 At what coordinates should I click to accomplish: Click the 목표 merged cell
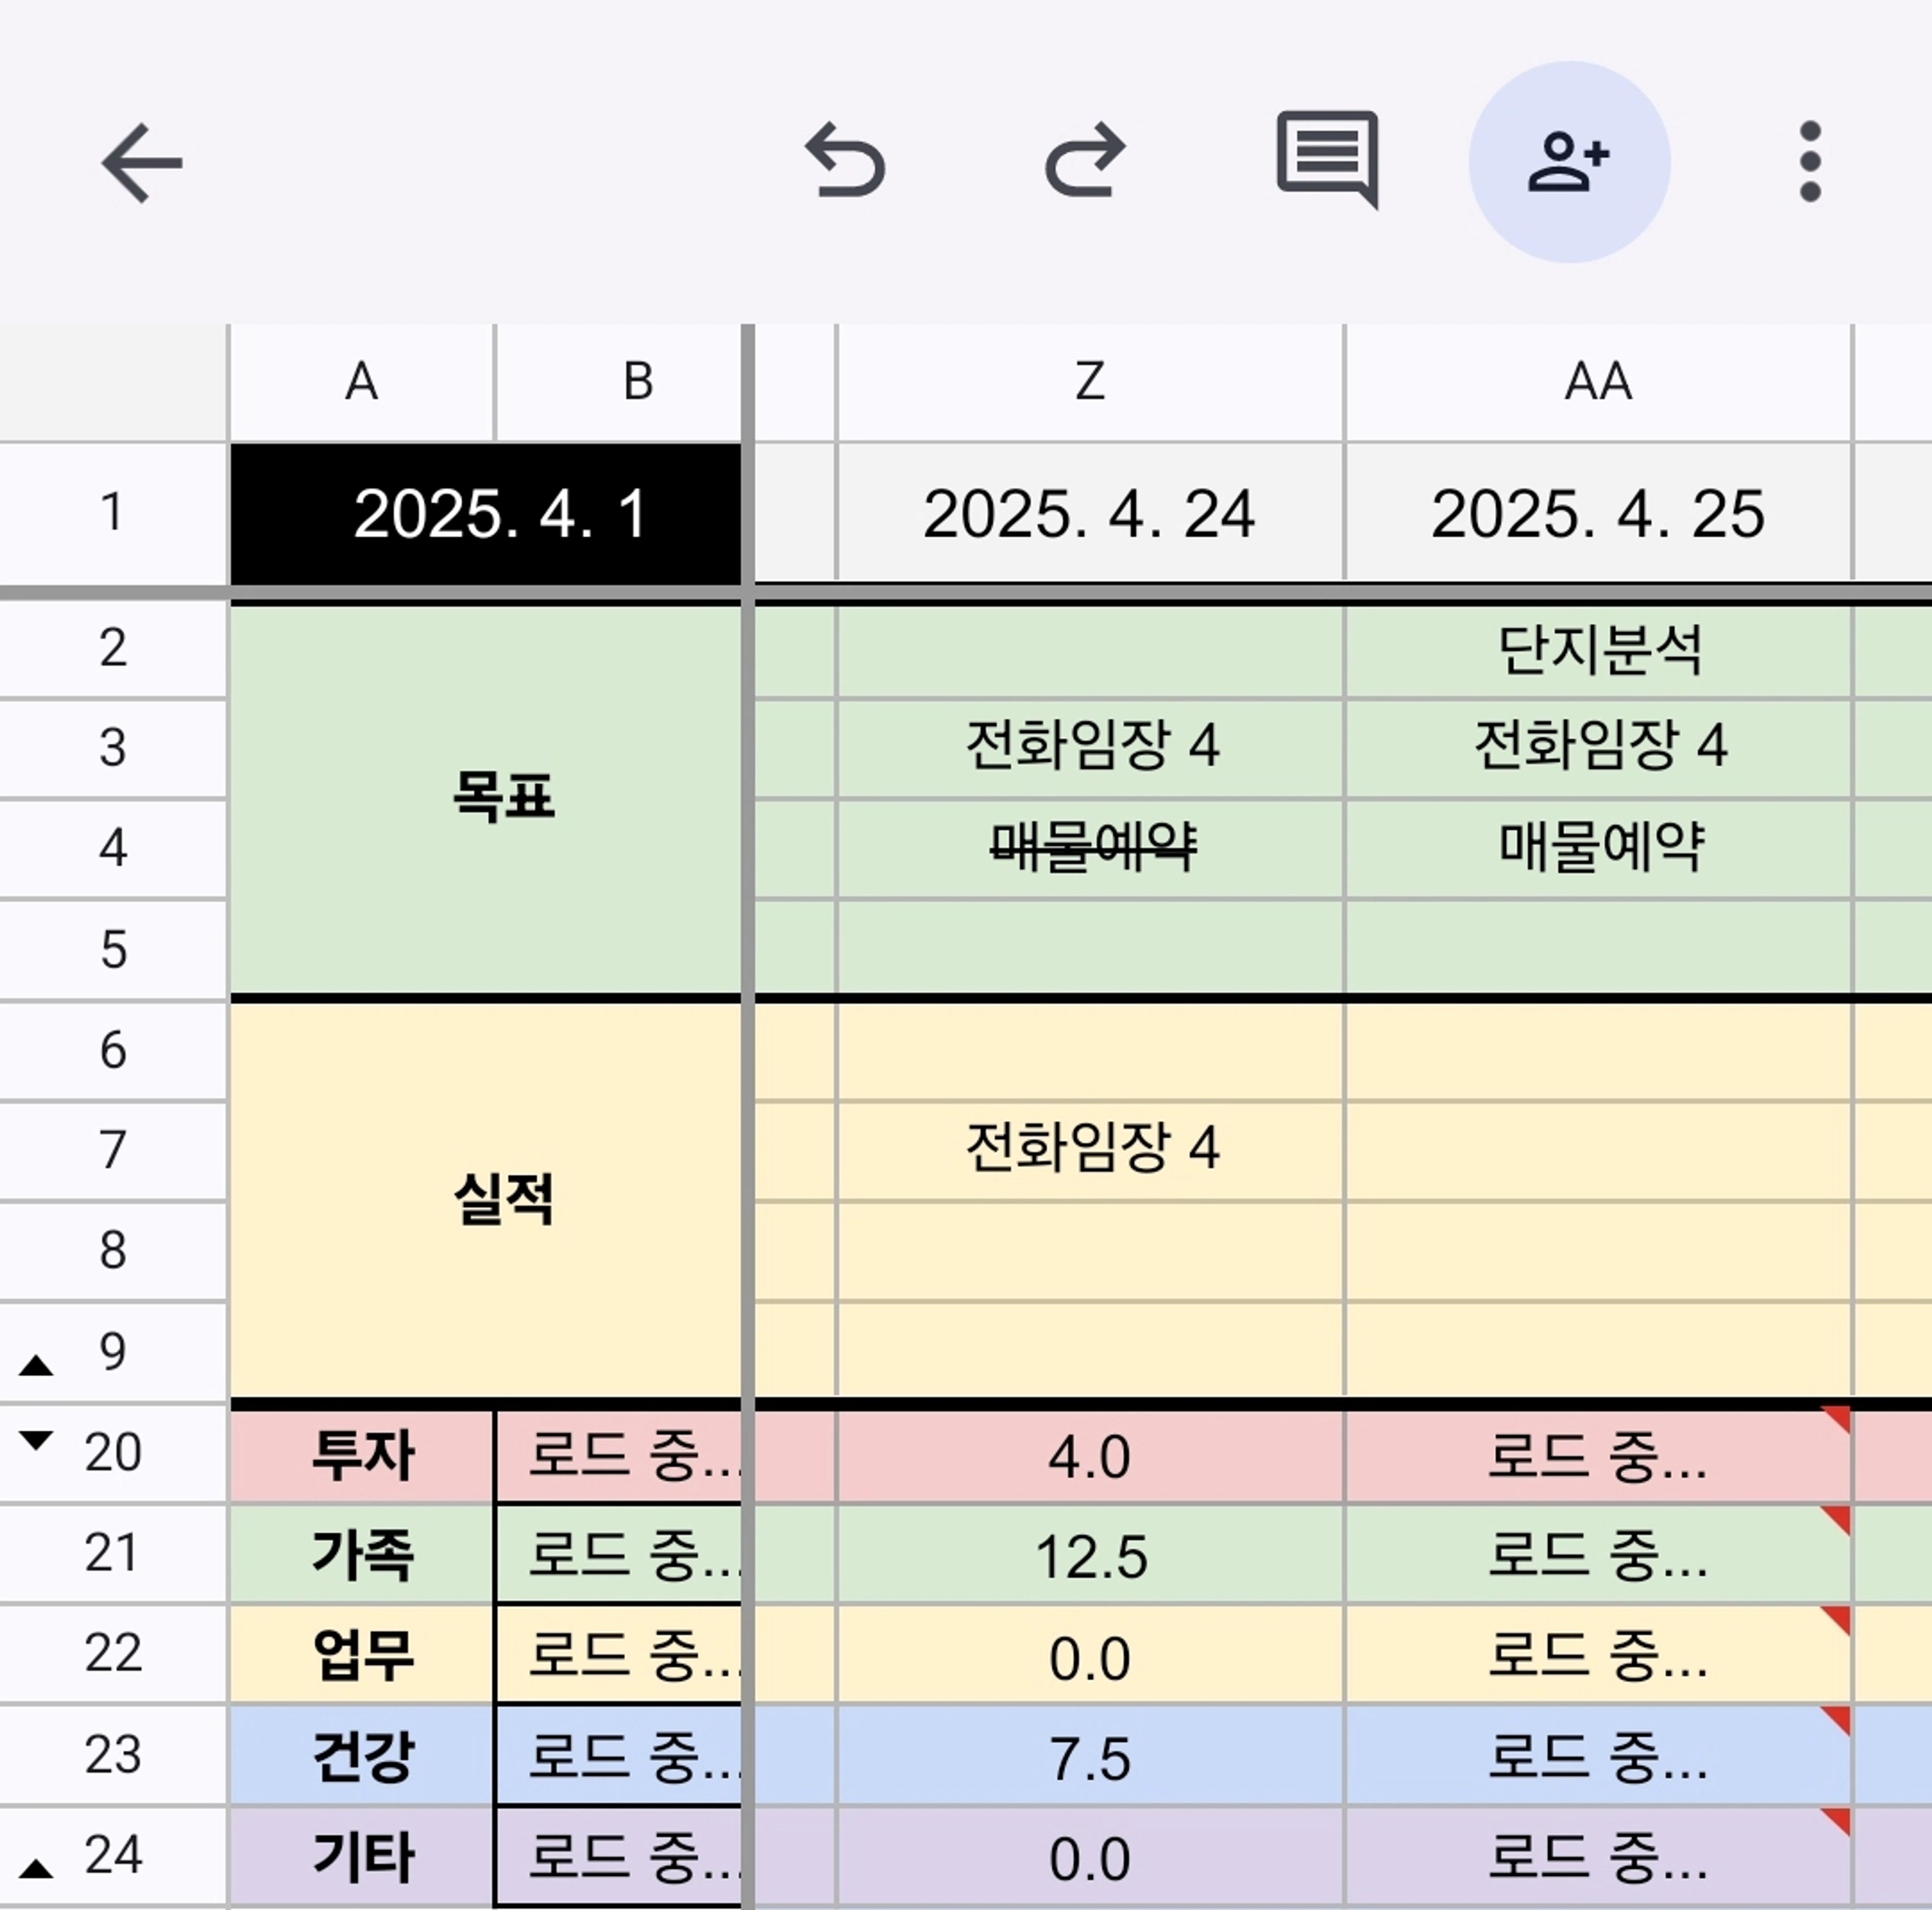pyautogui.click(x=486, y=798)
